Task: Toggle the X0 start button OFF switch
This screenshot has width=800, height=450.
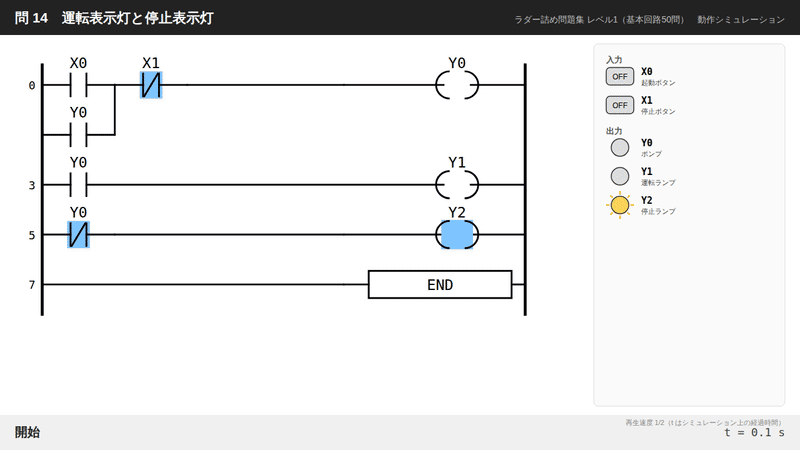Action: [620, 77]
